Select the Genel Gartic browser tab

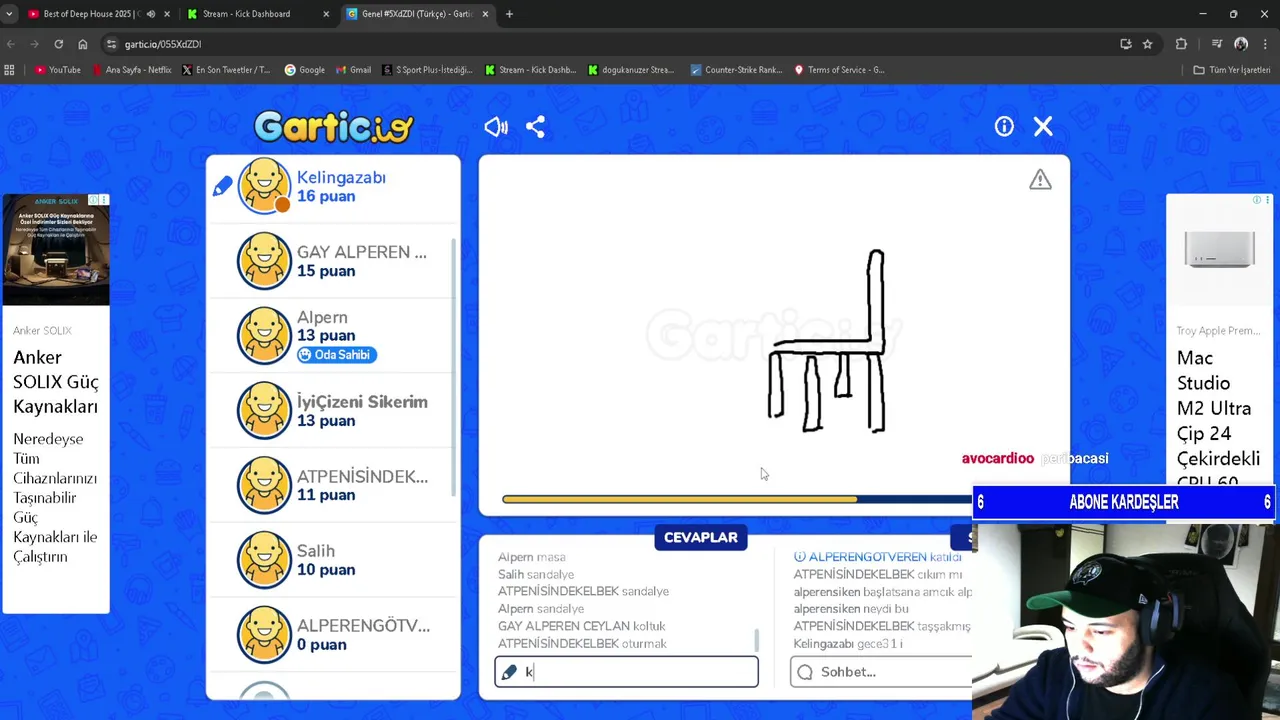(x=417, y=14)
